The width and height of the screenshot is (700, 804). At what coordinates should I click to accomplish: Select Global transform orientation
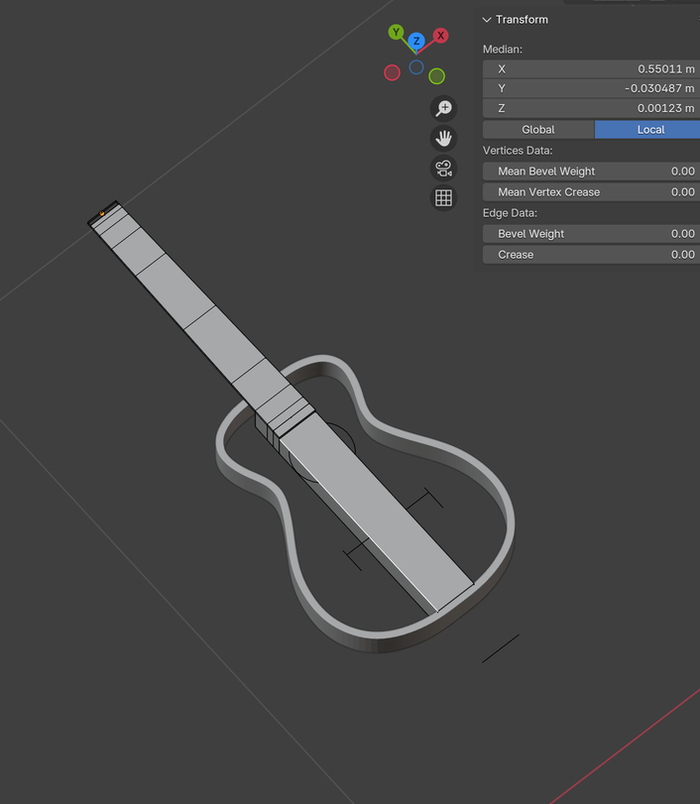pos(538,130)
